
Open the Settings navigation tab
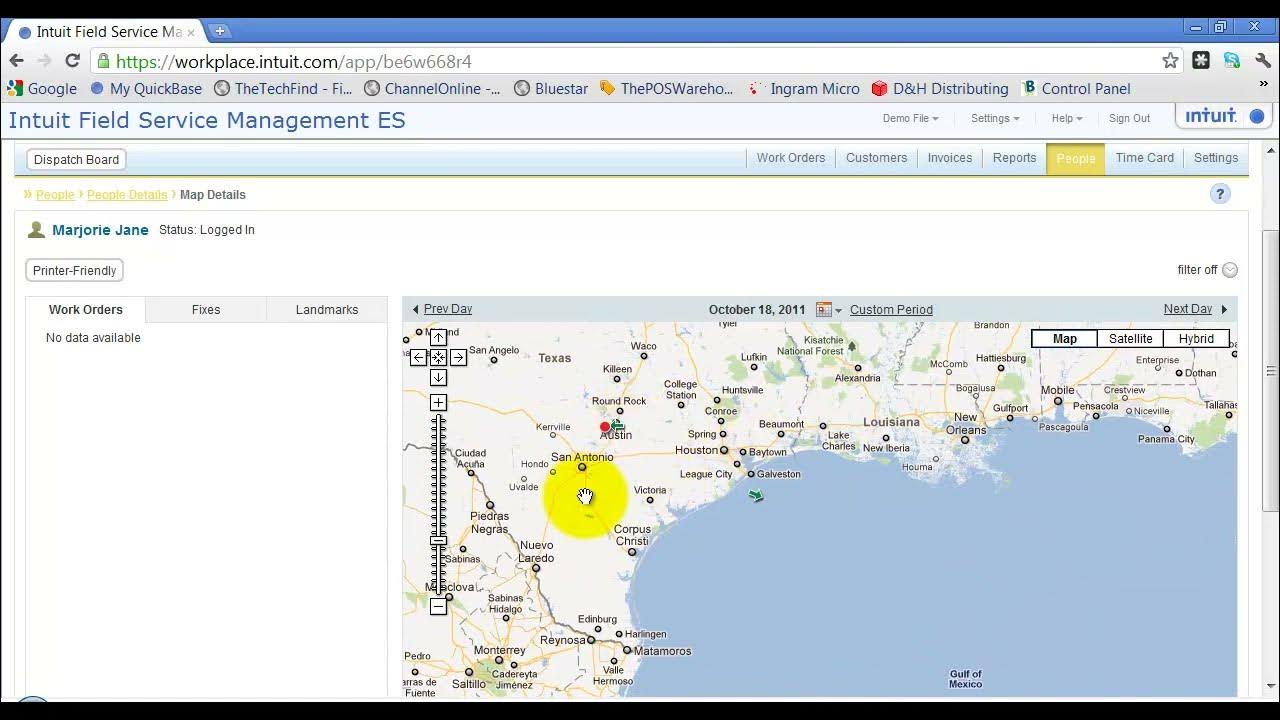click(1216, 158)
